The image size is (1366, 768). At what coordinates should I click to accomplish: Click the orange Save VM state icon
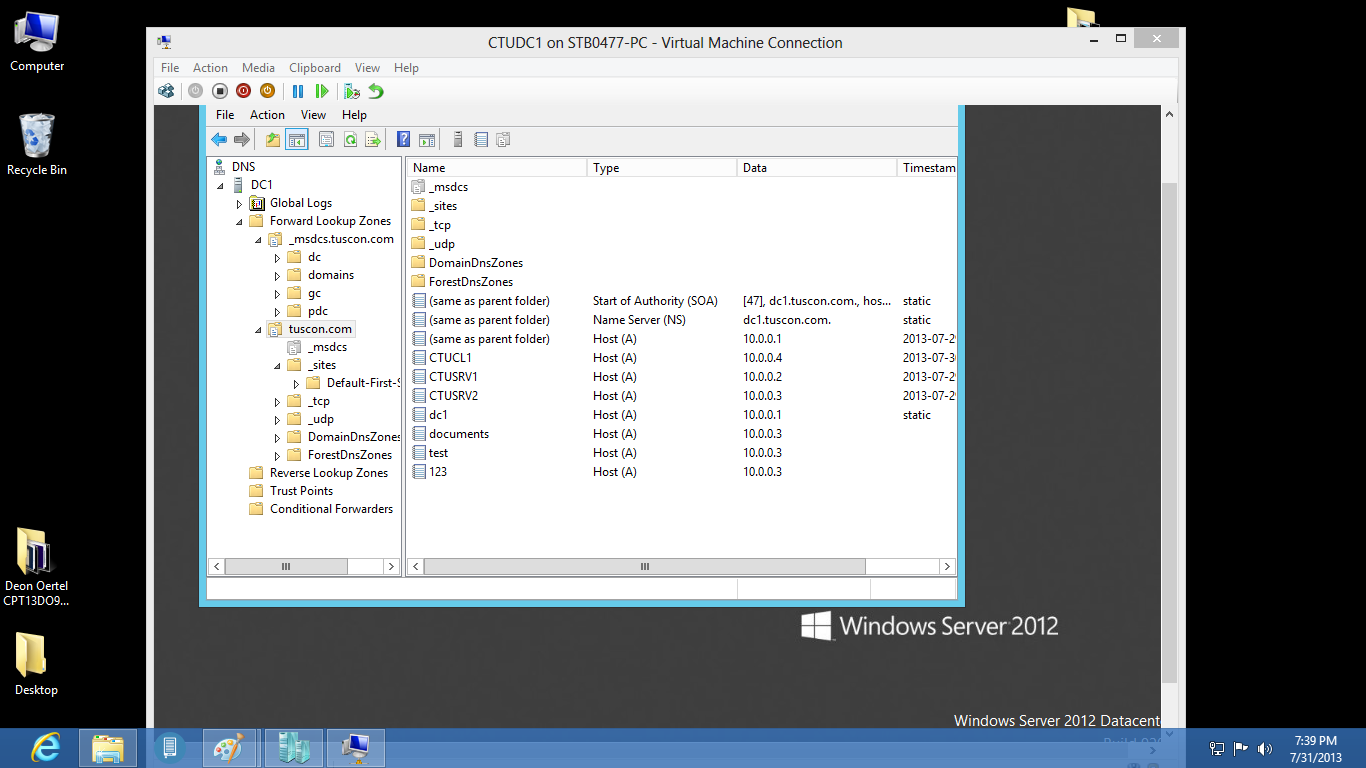coord(267,91)
